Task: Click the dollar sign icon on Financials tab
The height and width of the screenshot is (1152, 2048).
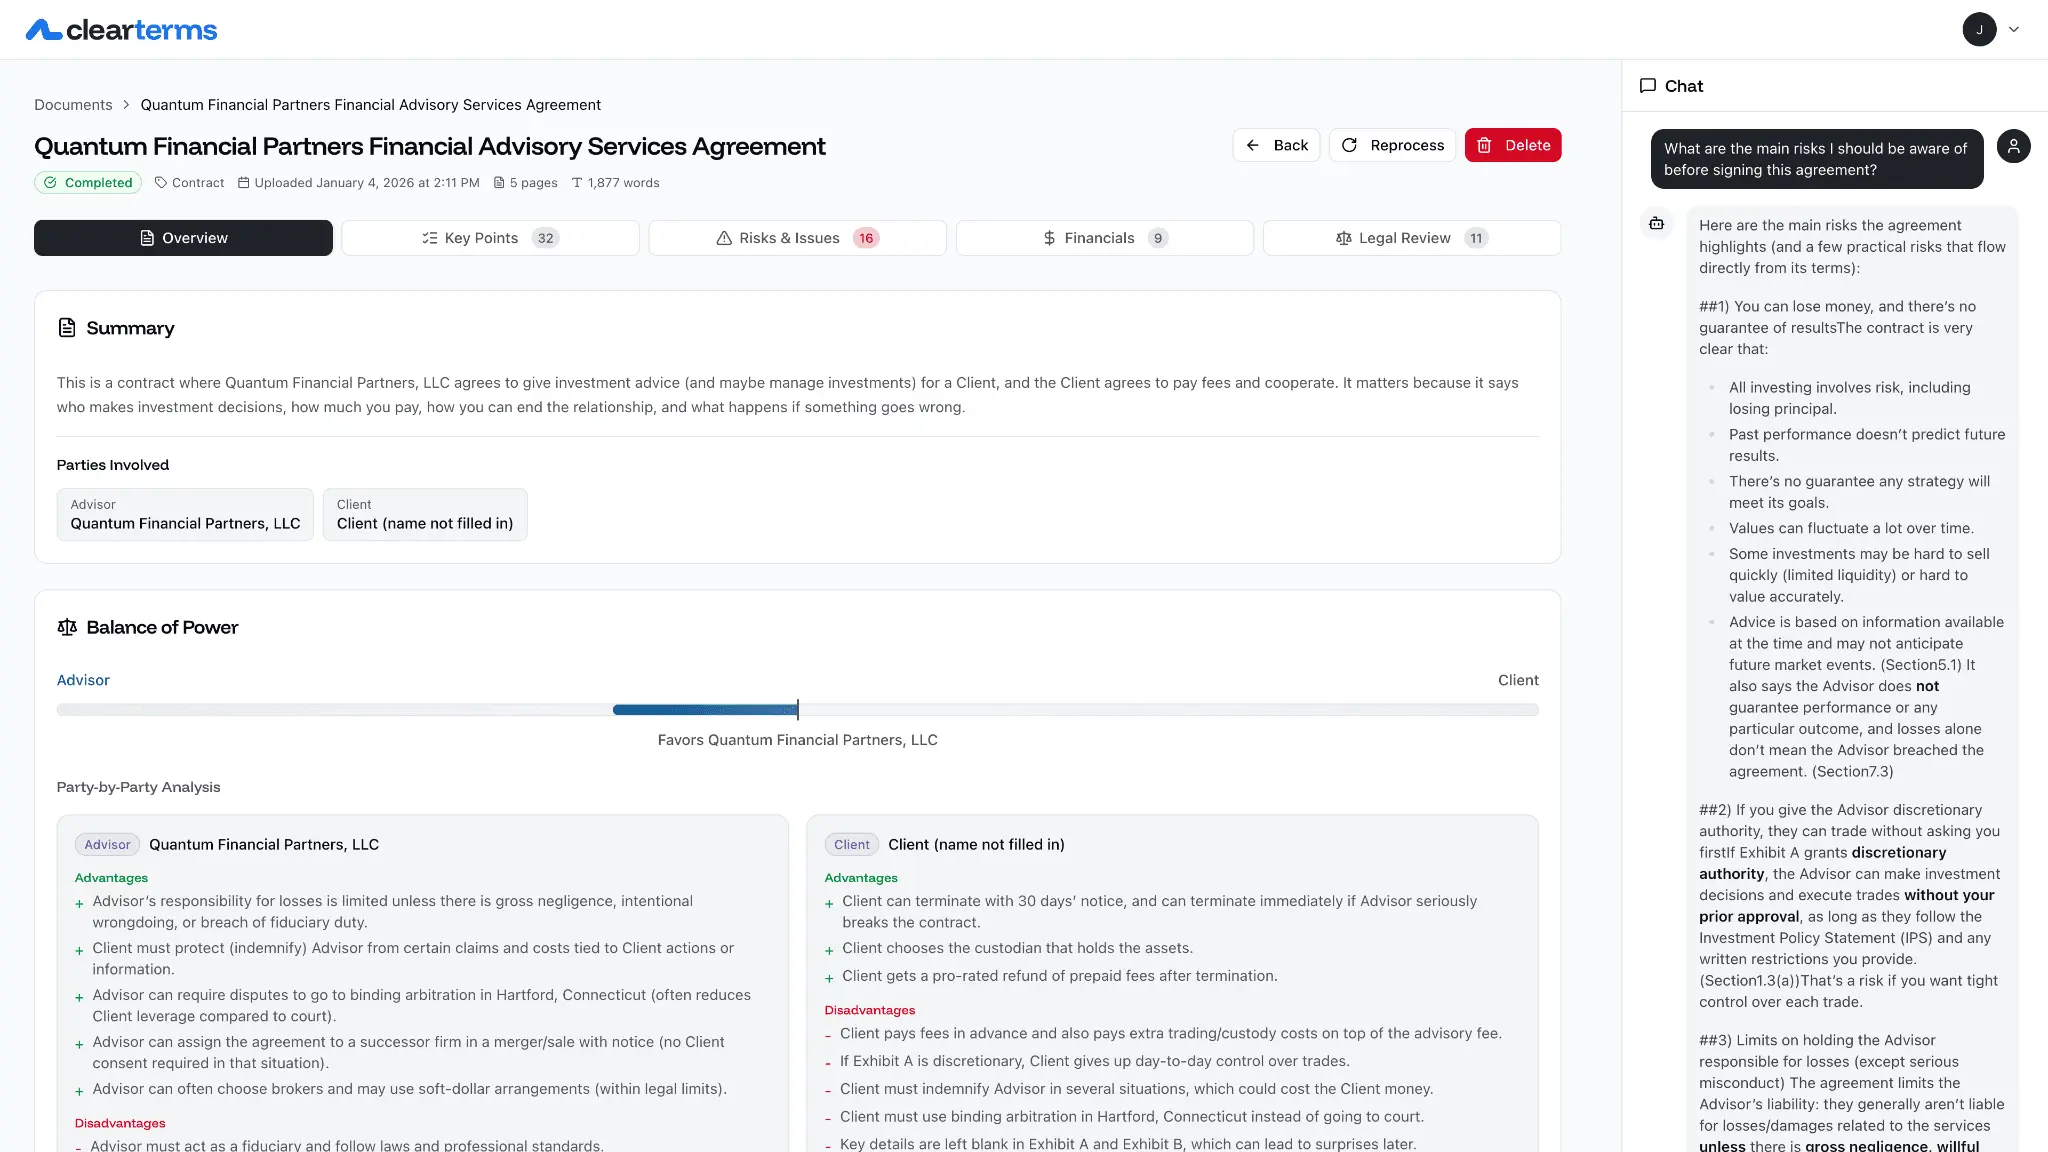Action: [x=1049, y=238]
